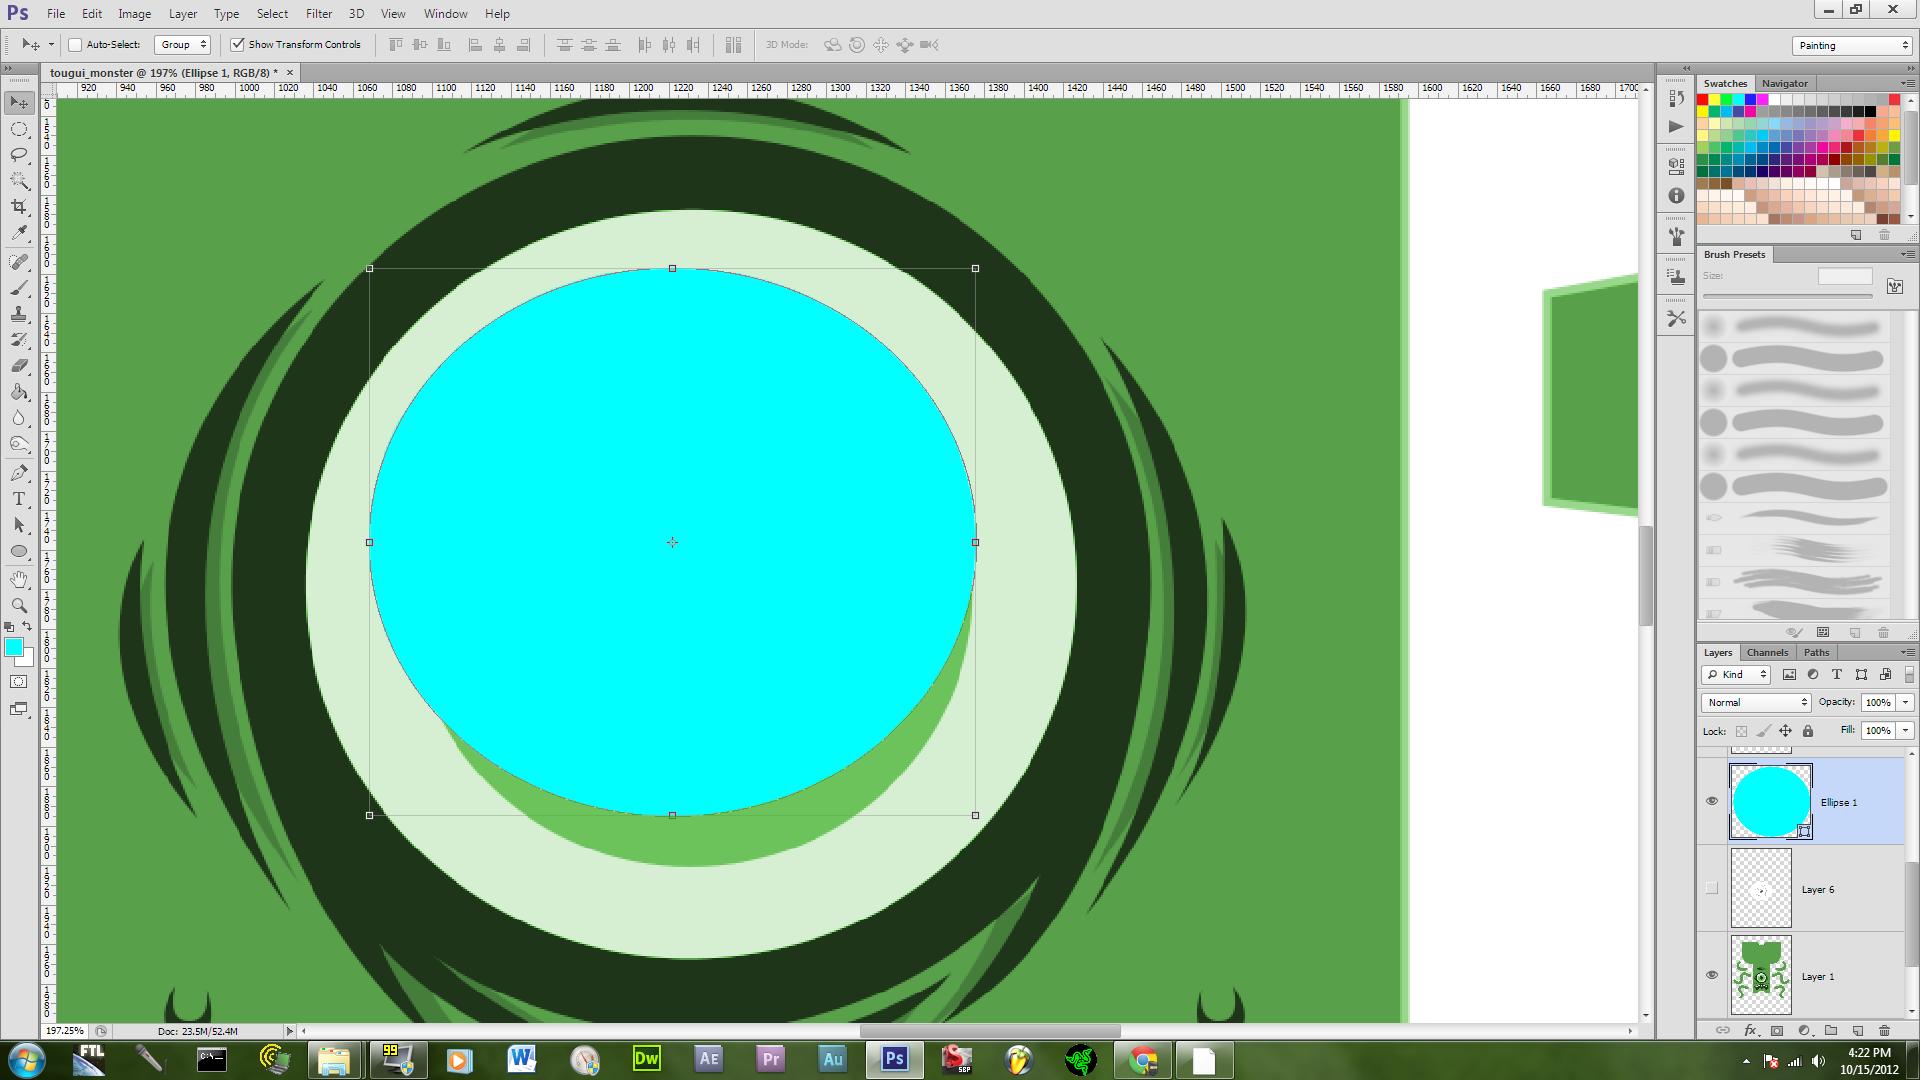Click the Opacity value field
The width and height of the screenshot is (1920, 1080).
pyautogui.click(x=1878, y=703)
